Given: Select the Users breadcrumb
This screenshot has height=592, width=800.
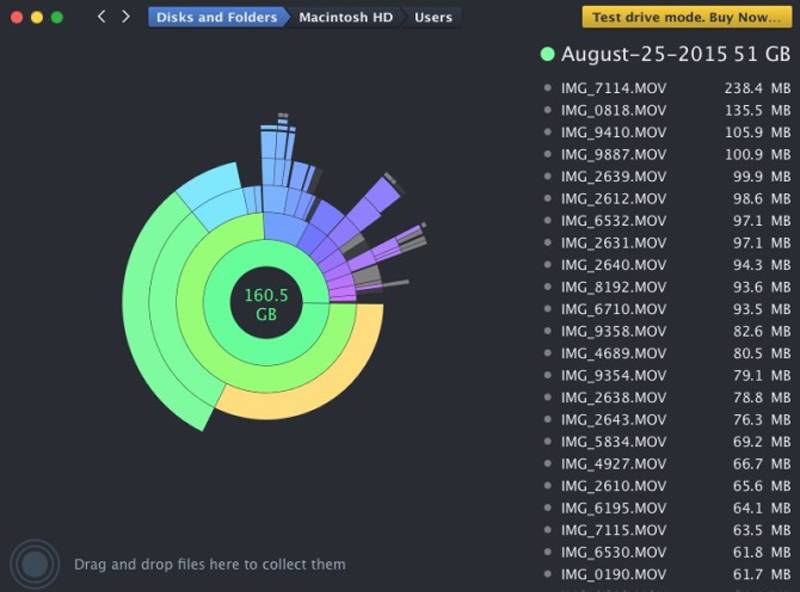Looking at the screenshot, I should (433, 17).
